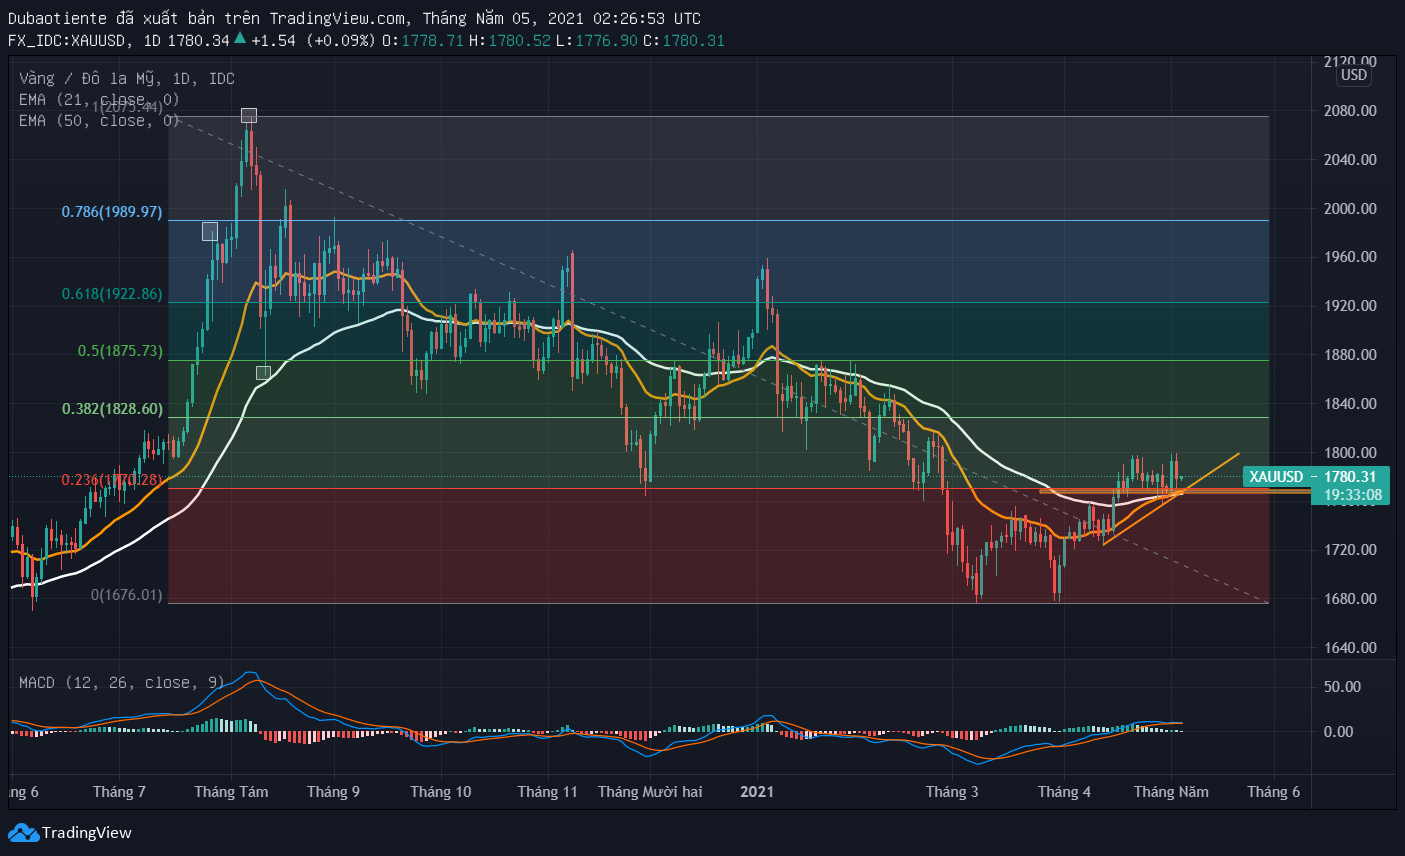
Task: Click 1680.00 on the price axis
Action: tap(1350, 598)
